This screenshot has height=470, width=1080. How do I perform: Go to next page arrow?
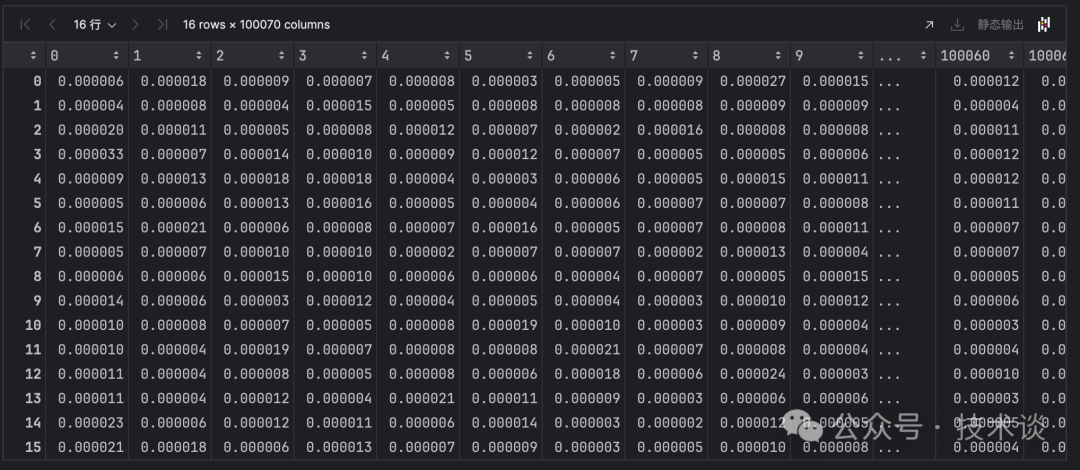point(135,25)
